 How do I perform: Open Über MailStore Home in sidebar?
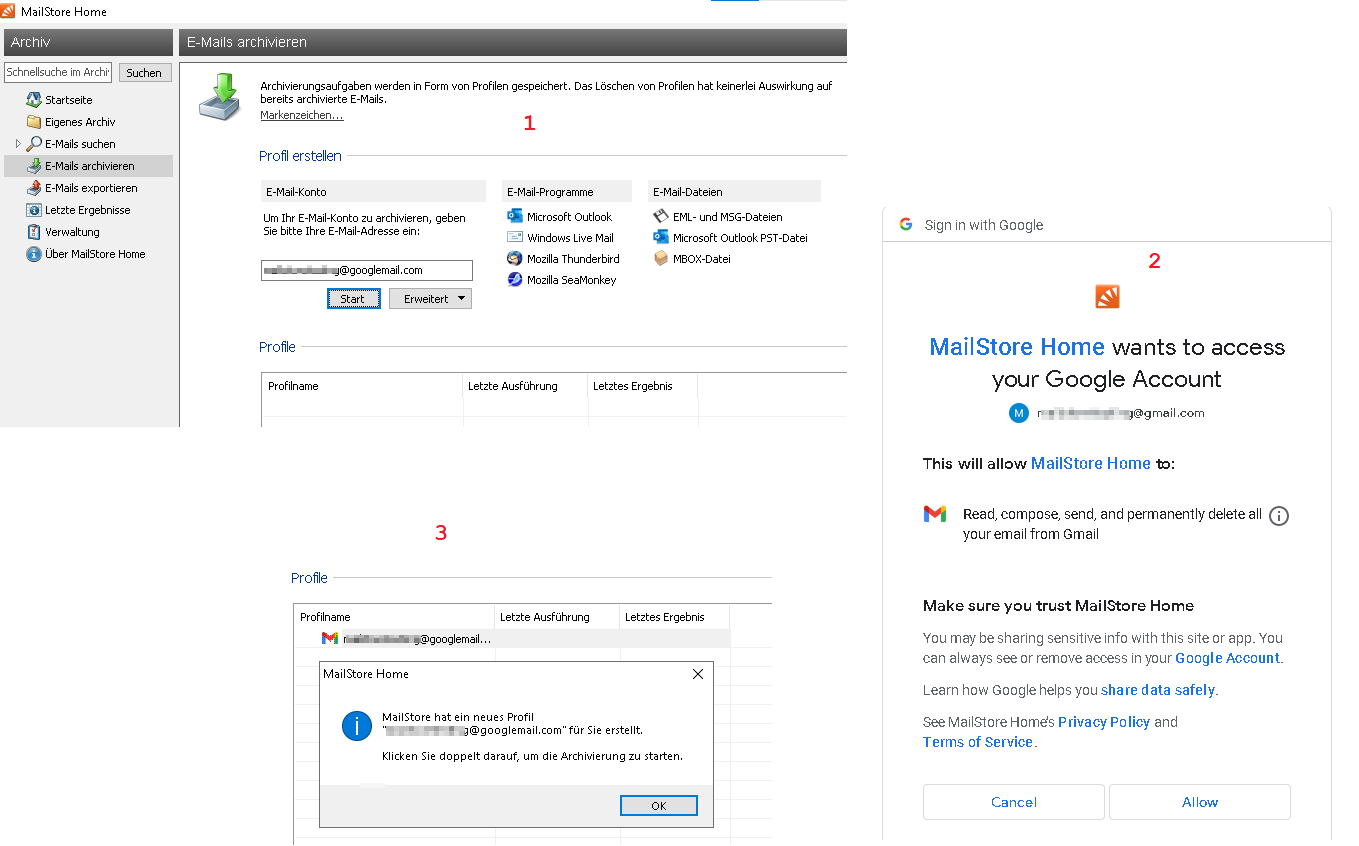tap(95, 254)
